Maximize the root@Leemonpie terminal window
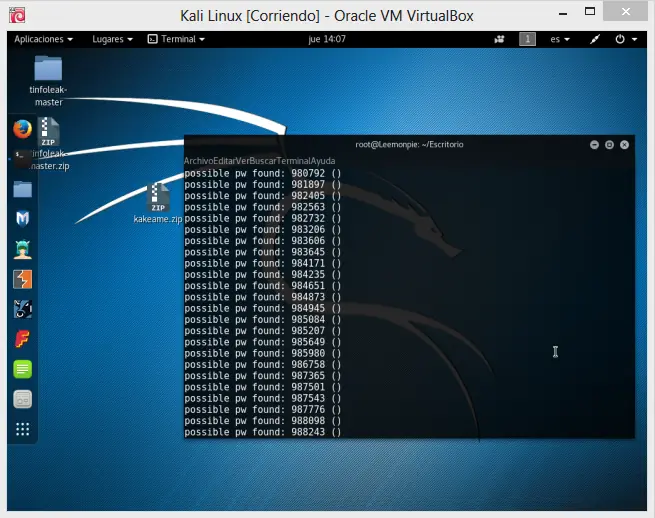 [x=609, y=145]
